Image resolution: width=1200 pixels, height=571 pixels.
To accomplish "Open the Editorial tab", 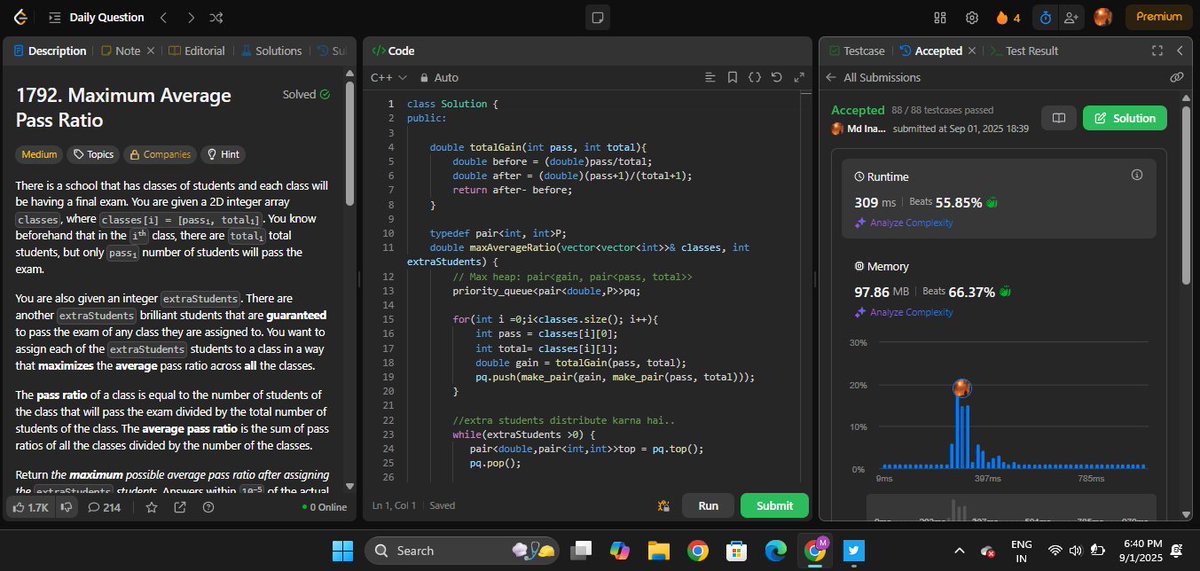I will pos(197,51).
